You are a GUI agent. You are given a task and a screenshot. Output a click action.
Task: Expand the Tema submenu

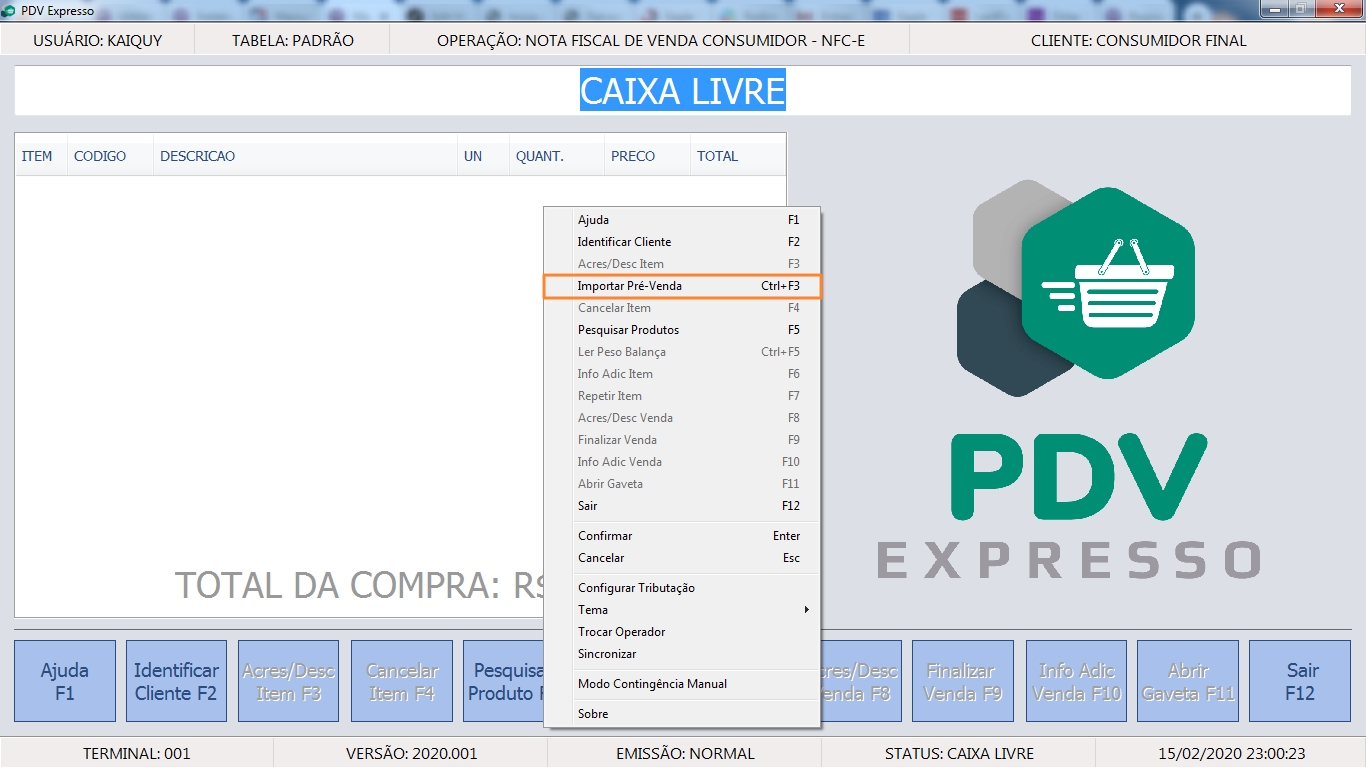[x=681, y=610]
